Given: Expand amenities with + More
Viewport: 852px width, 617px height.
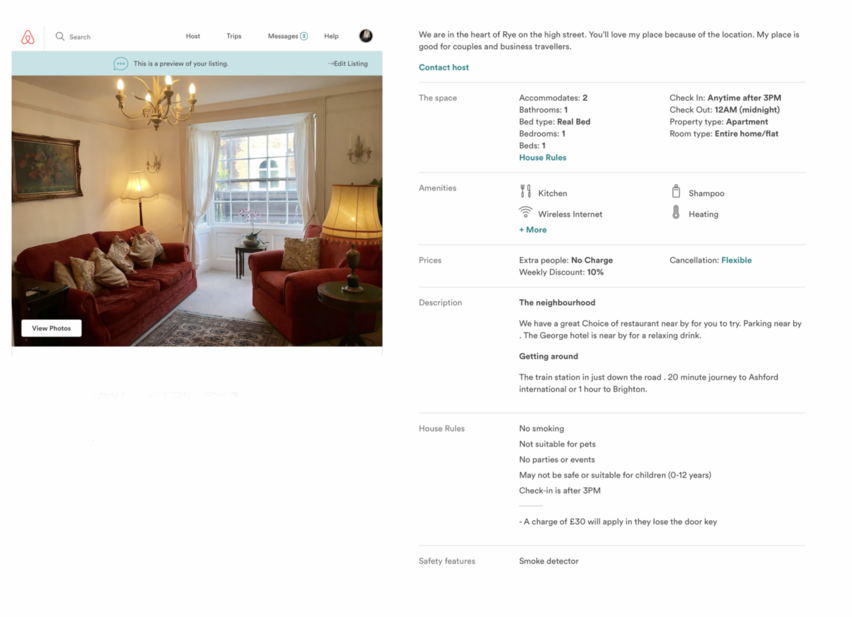Looking at the screenshot, I should click(x=533, y=230).
